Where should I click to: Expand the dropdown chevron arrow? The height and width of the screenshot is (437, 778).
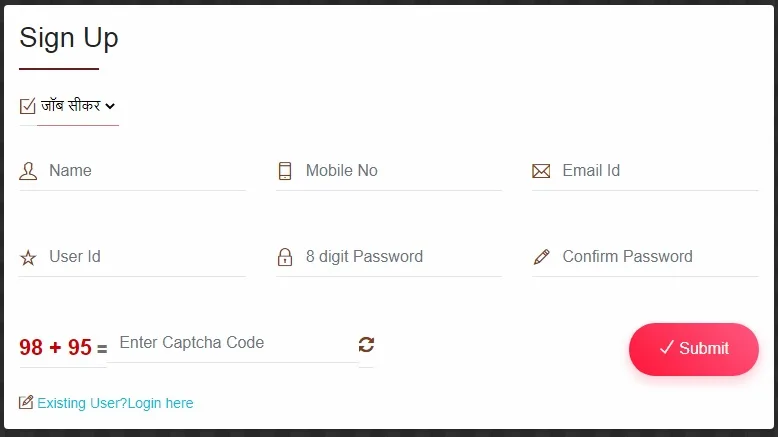click(110, 106)
